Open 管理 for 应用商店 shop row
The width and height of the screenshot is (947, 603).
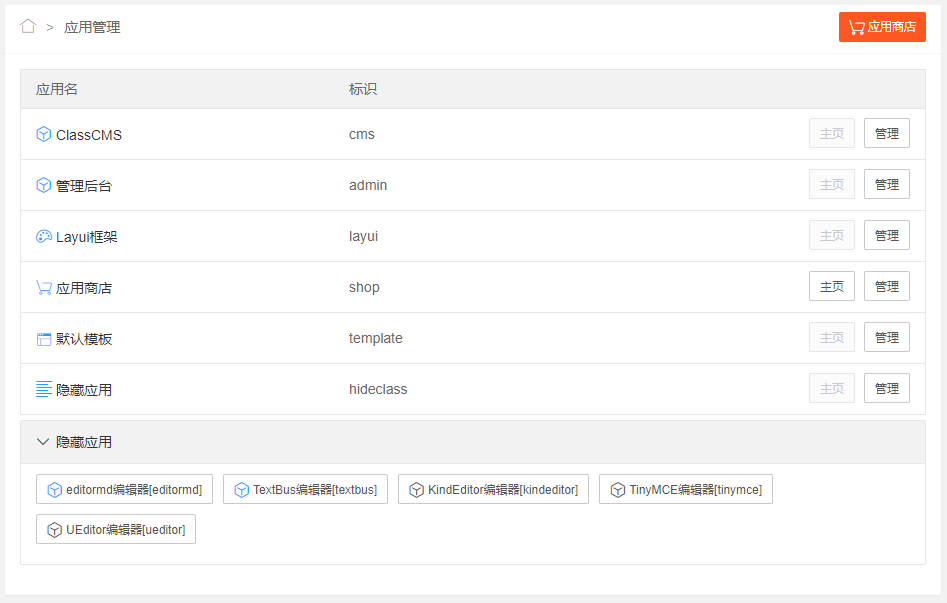pyautogui.click(x=887, y=286)
